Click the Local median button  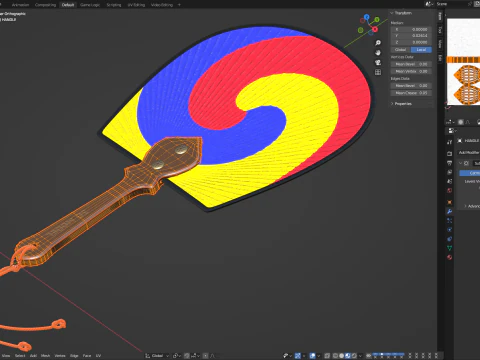421,50
